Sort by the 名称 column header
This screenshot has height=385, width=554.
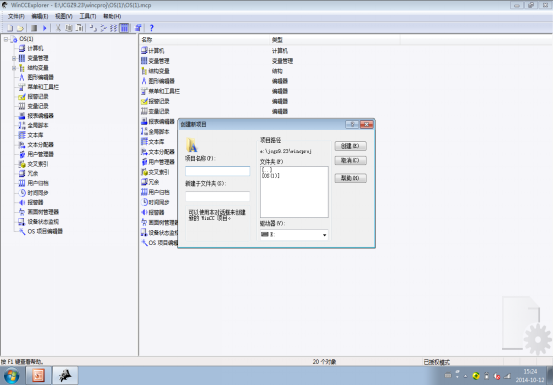click(204, 40)
